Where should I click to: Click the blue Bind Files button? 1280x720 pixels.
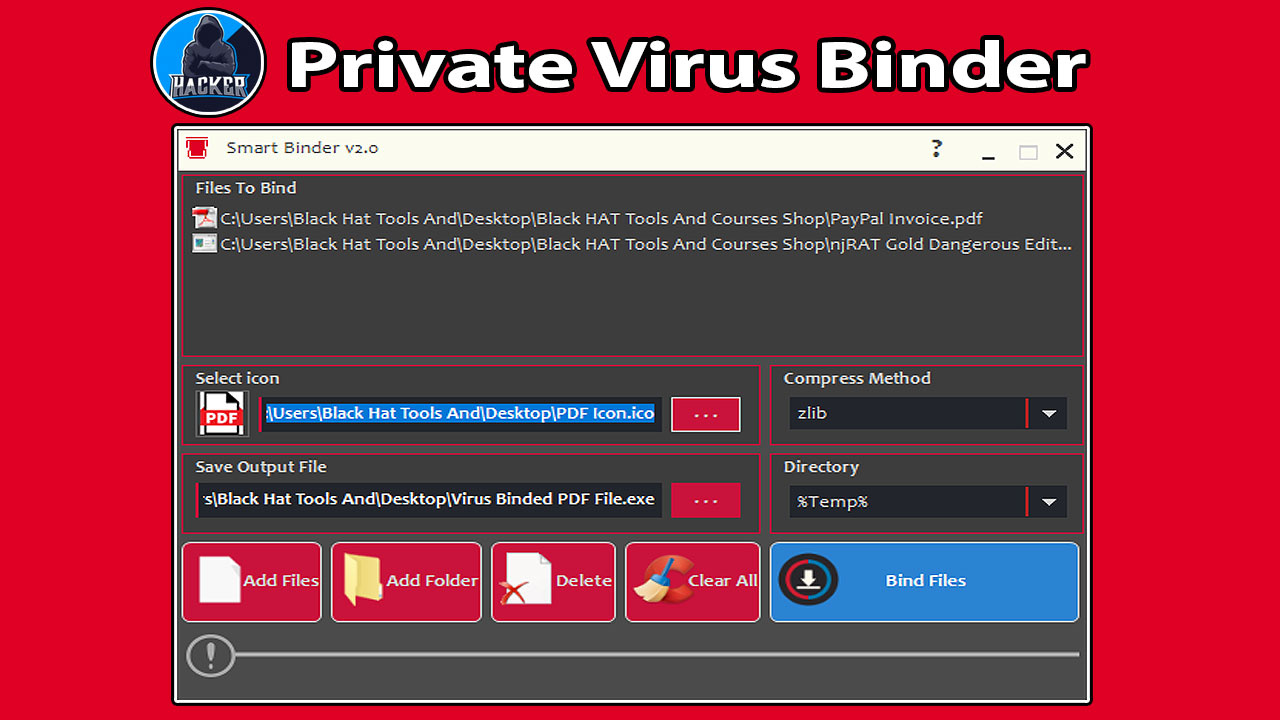coord(925,582)
